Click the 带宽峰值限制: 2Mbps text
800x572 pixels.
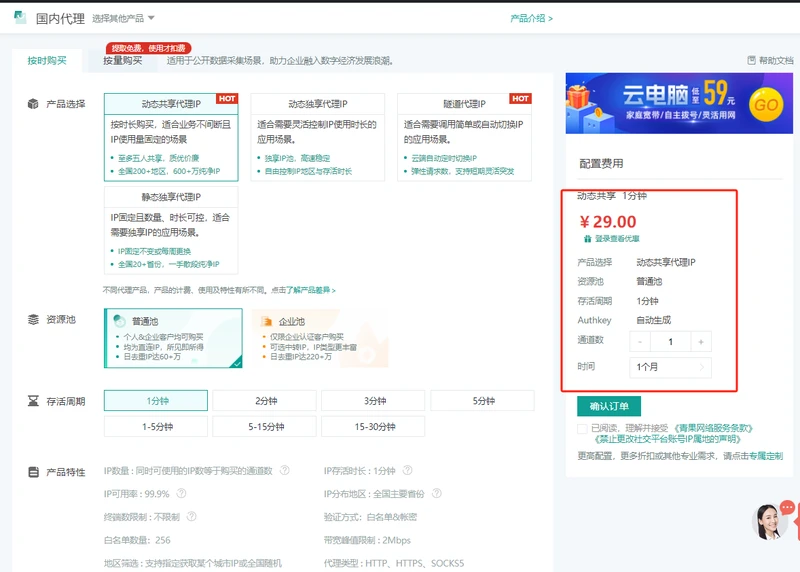coord(367,540)
